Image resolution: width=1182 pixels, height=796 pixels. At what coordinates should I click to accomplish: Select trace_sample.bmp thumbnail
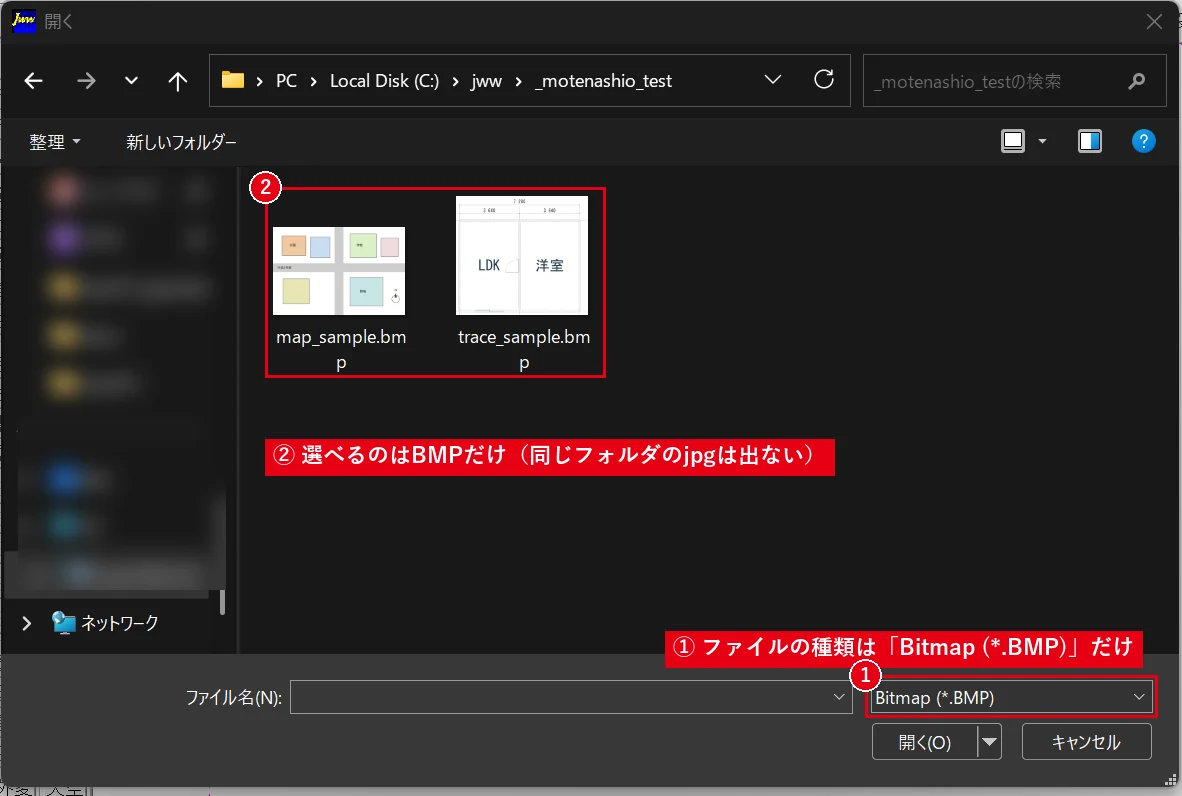point(522,256)
